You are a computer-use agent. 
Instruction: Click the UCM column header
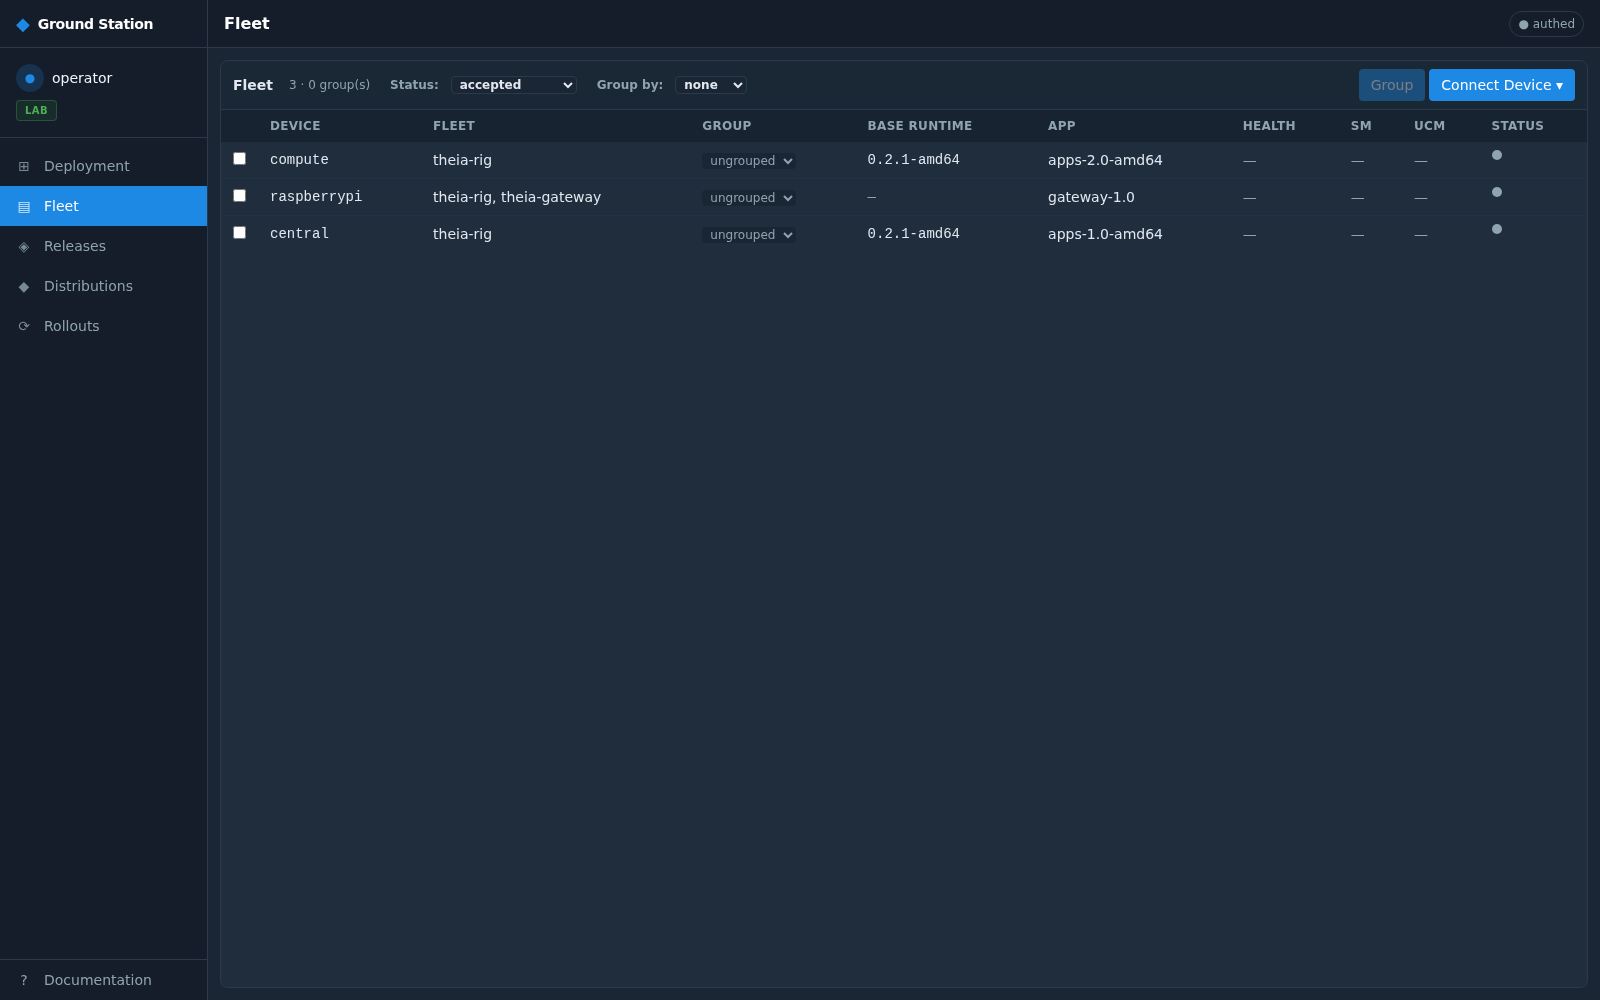tap(1430, 126)
